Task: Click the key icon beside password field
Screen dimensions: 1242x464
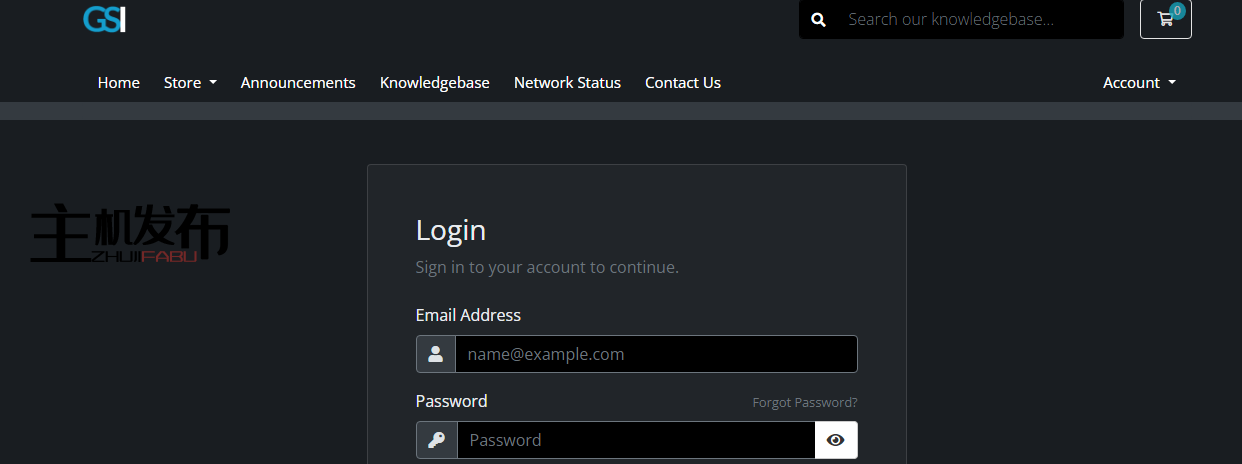Action: [437, 440]
